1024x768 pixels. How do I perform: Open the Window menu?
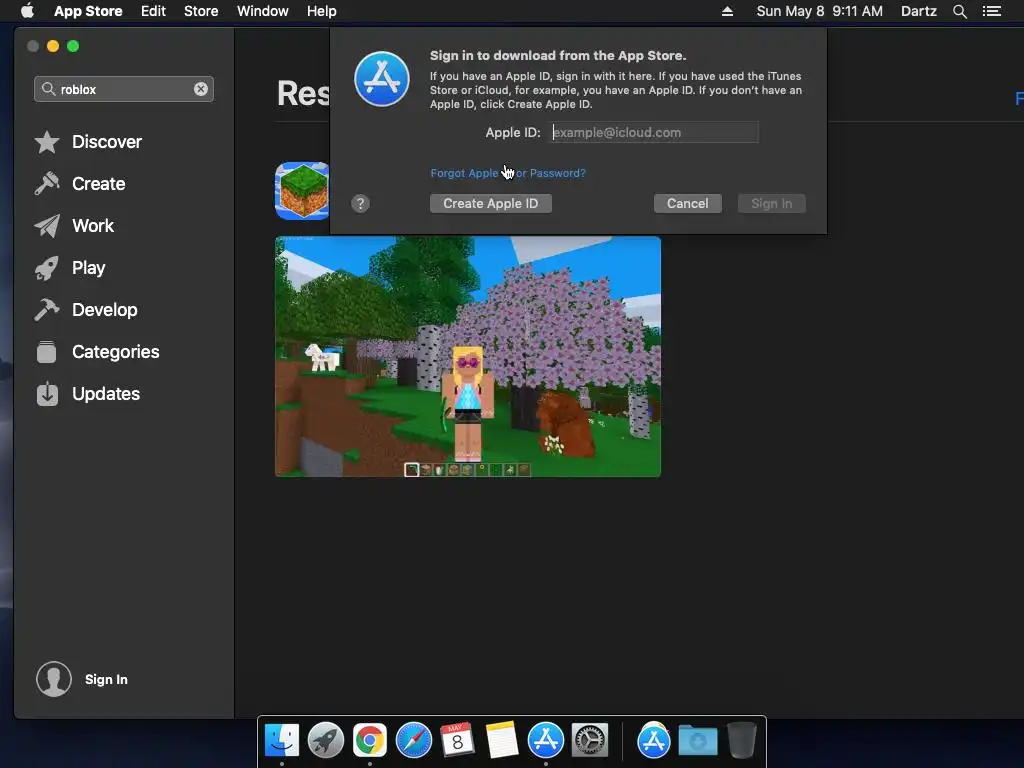[263, 11]
